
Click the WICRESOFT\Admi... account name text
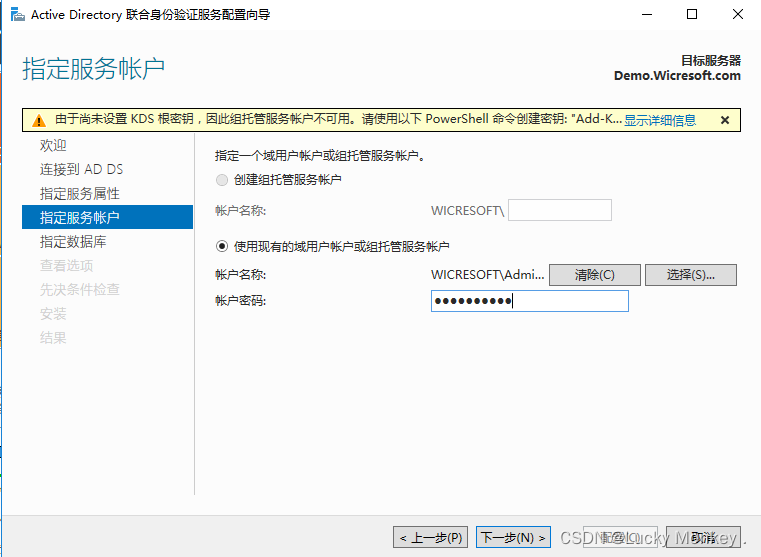[488, 275]
